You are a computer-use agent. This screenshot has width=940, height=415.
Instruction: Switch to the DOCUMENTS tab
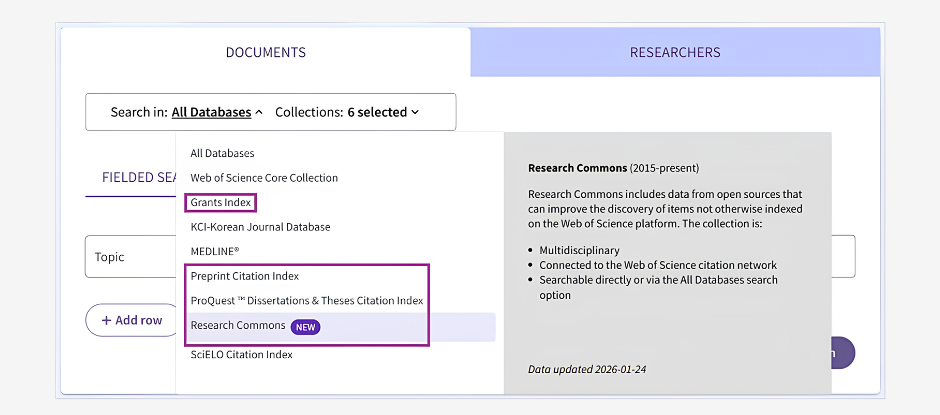pos(266,52)
